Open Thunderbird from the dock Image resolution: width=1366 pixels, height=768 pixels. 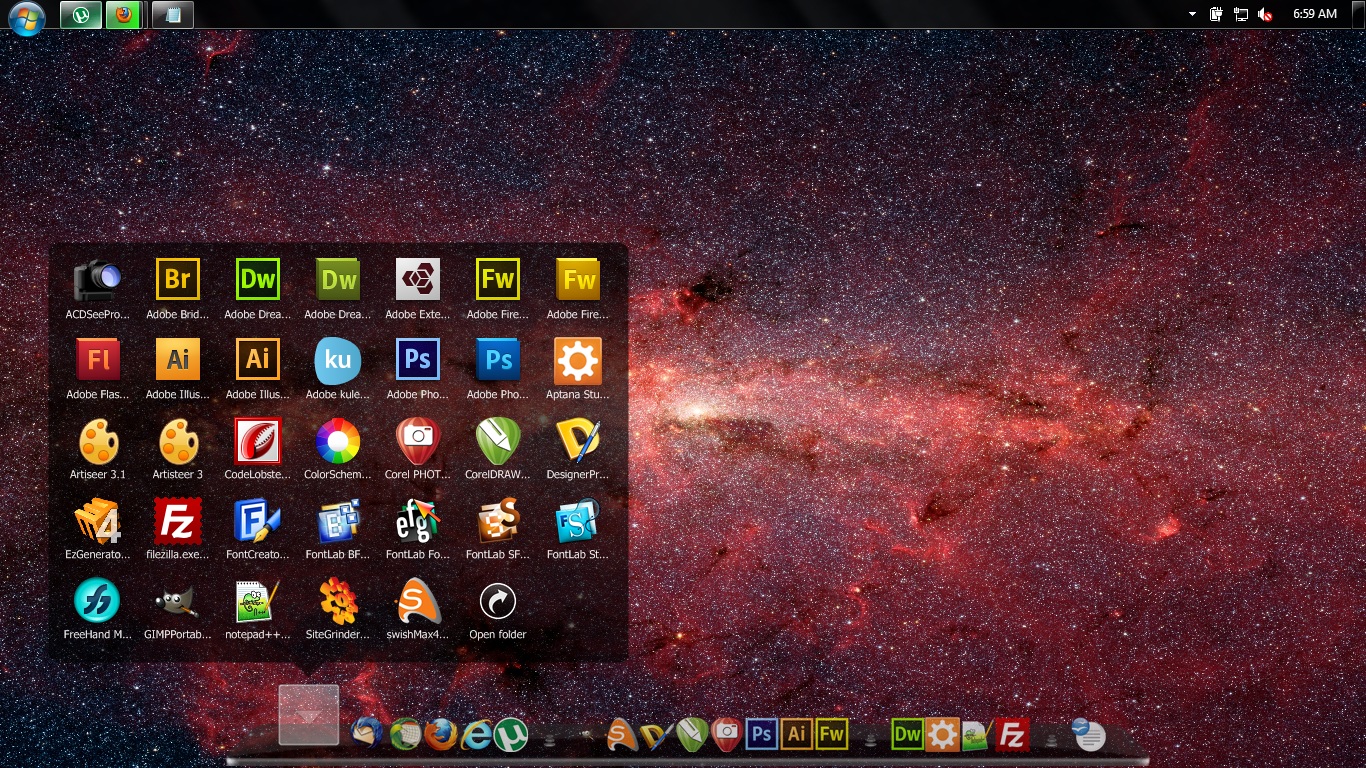[x=367, y=733]
